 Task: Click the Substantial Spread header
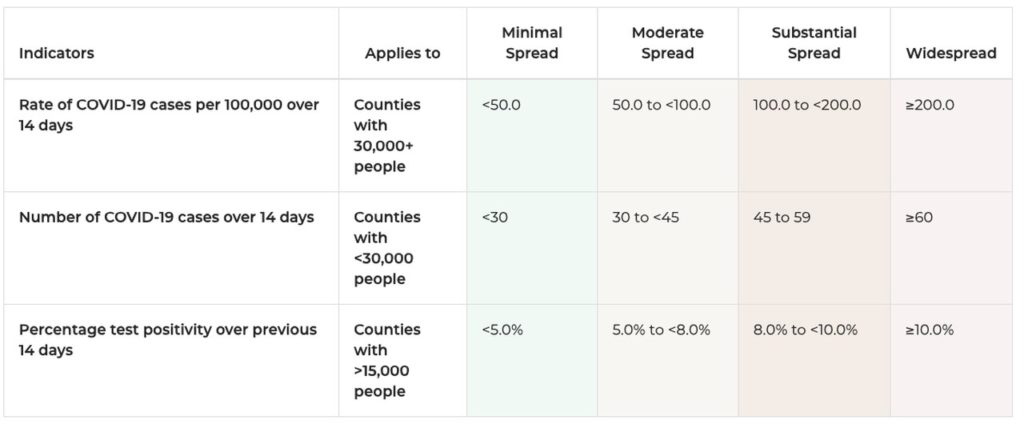point(814,43)
